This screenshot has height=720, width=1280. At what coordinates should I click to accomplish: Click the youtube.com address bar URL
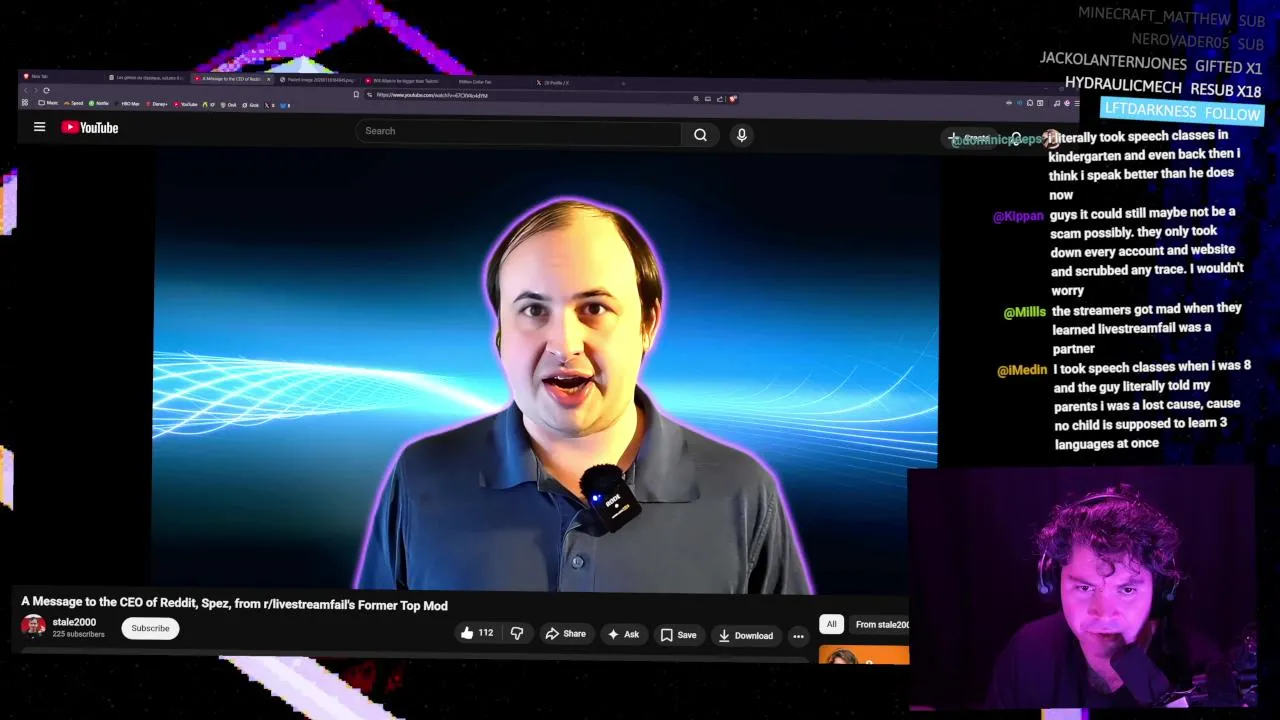tap(432, 95)
